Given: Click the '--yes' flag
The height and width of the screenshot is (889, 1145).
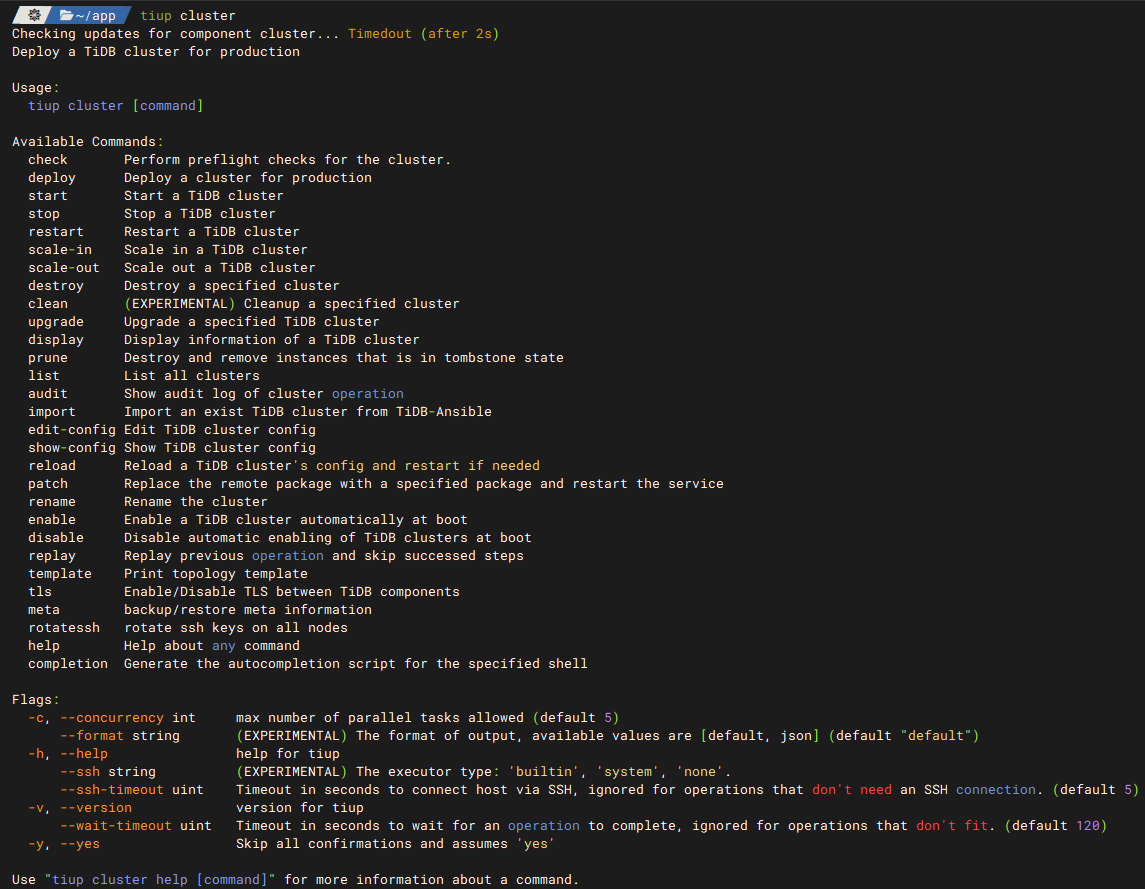Looking at the screenshot, I should 80,844.
